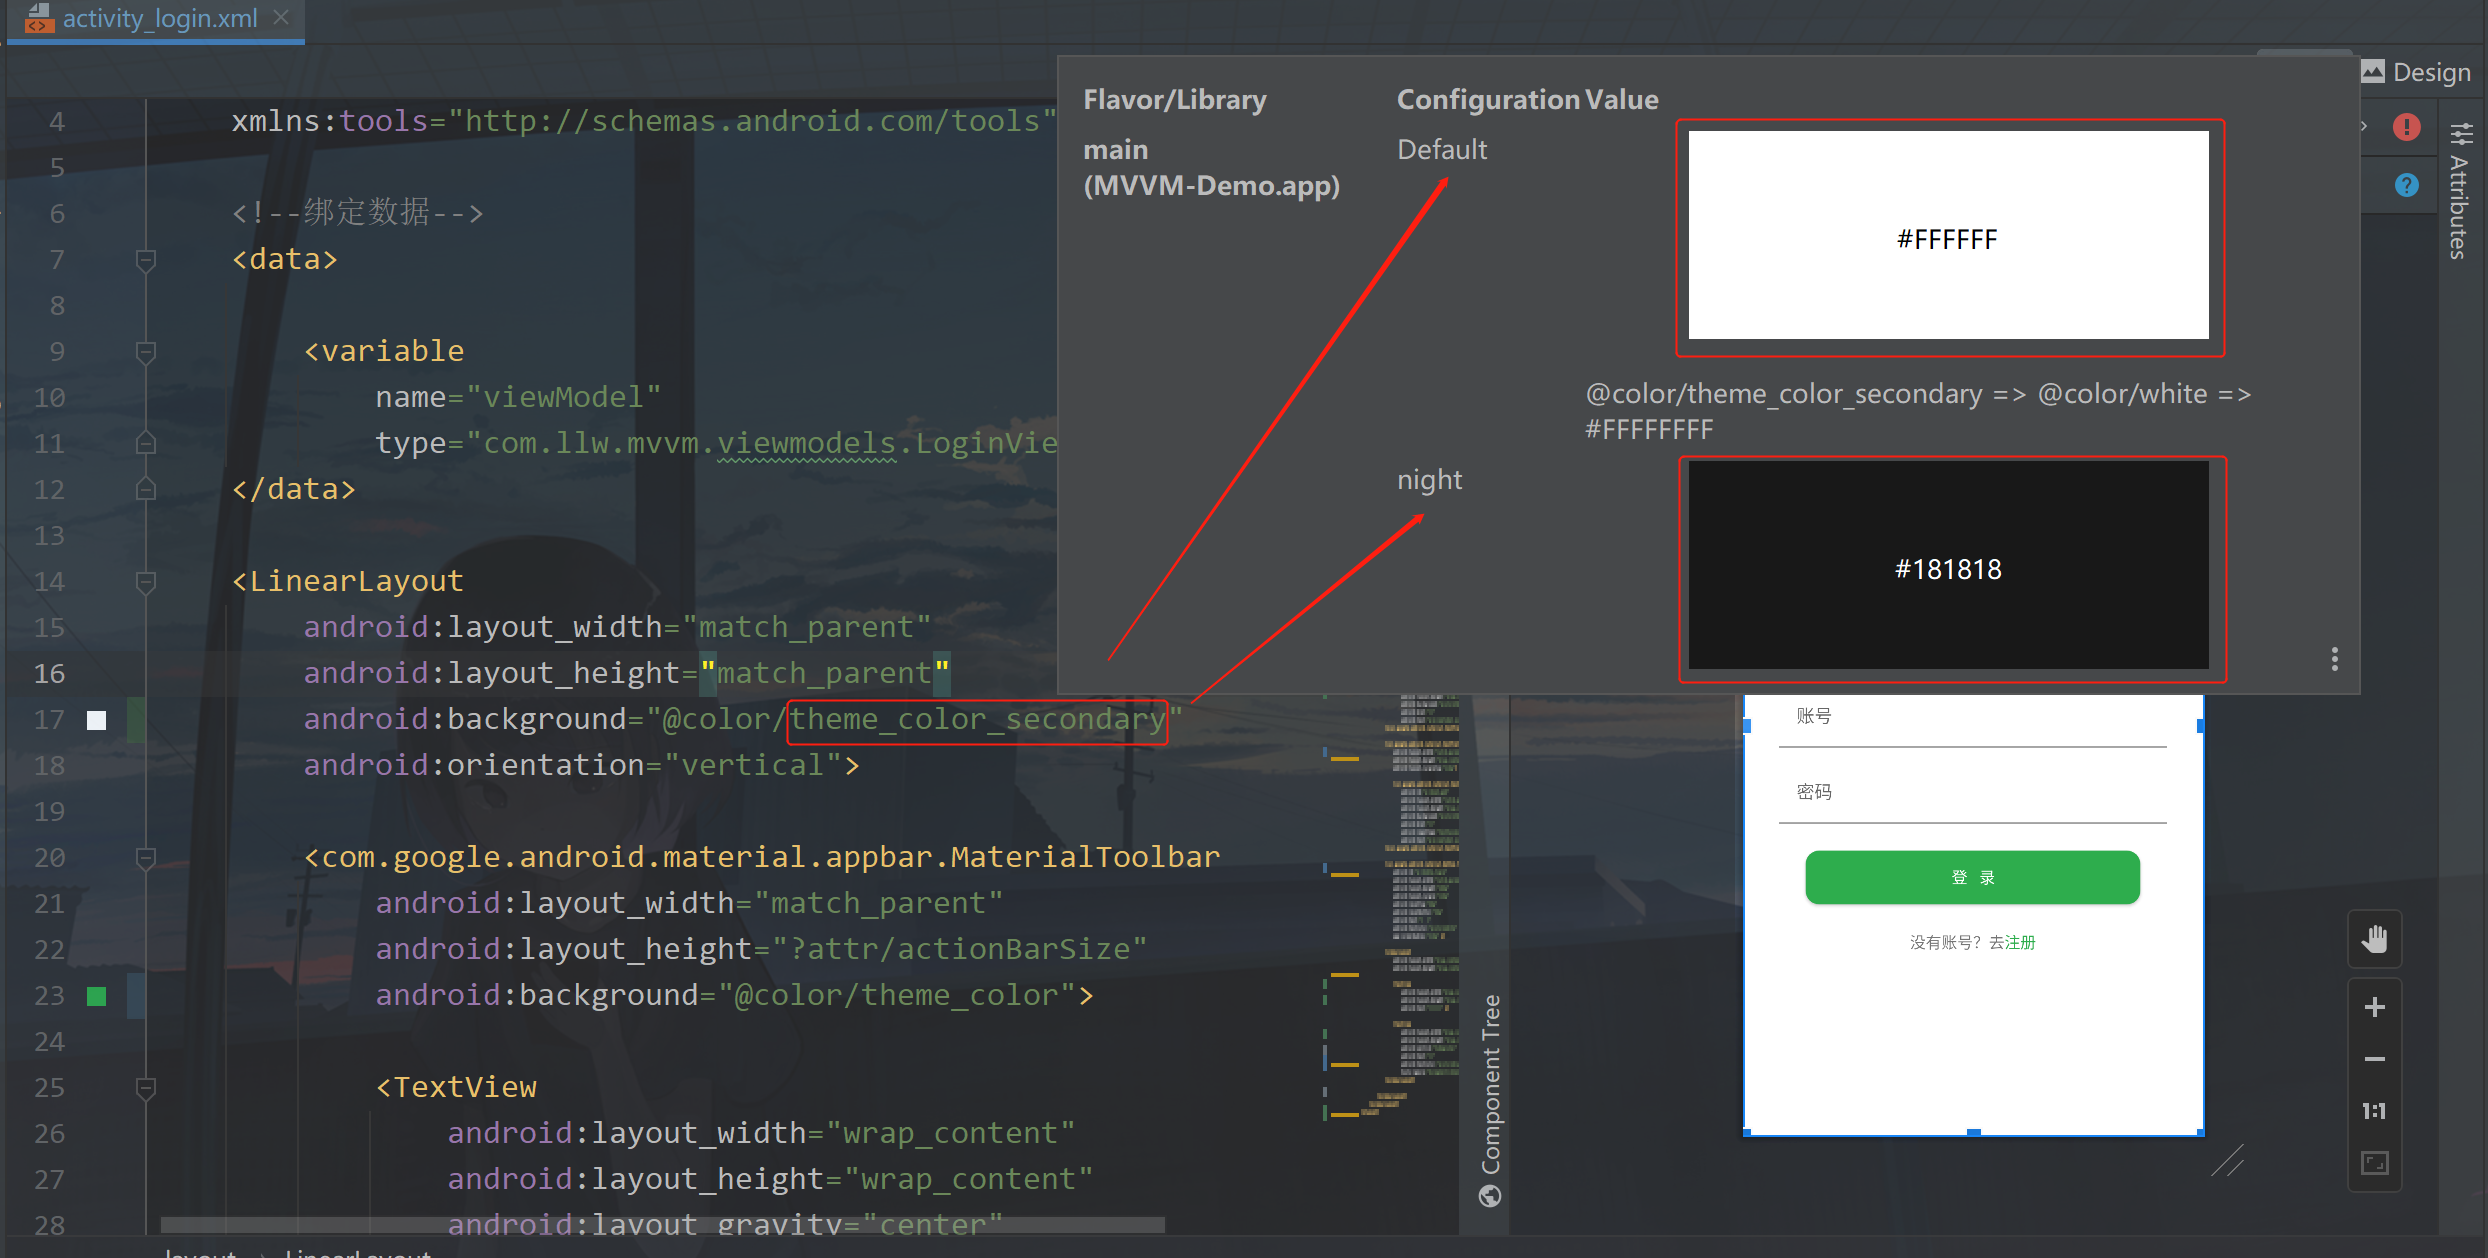Click the 密码 input field in preview
This screenshot has height=1258, width=2488.
pos(1972,795)
